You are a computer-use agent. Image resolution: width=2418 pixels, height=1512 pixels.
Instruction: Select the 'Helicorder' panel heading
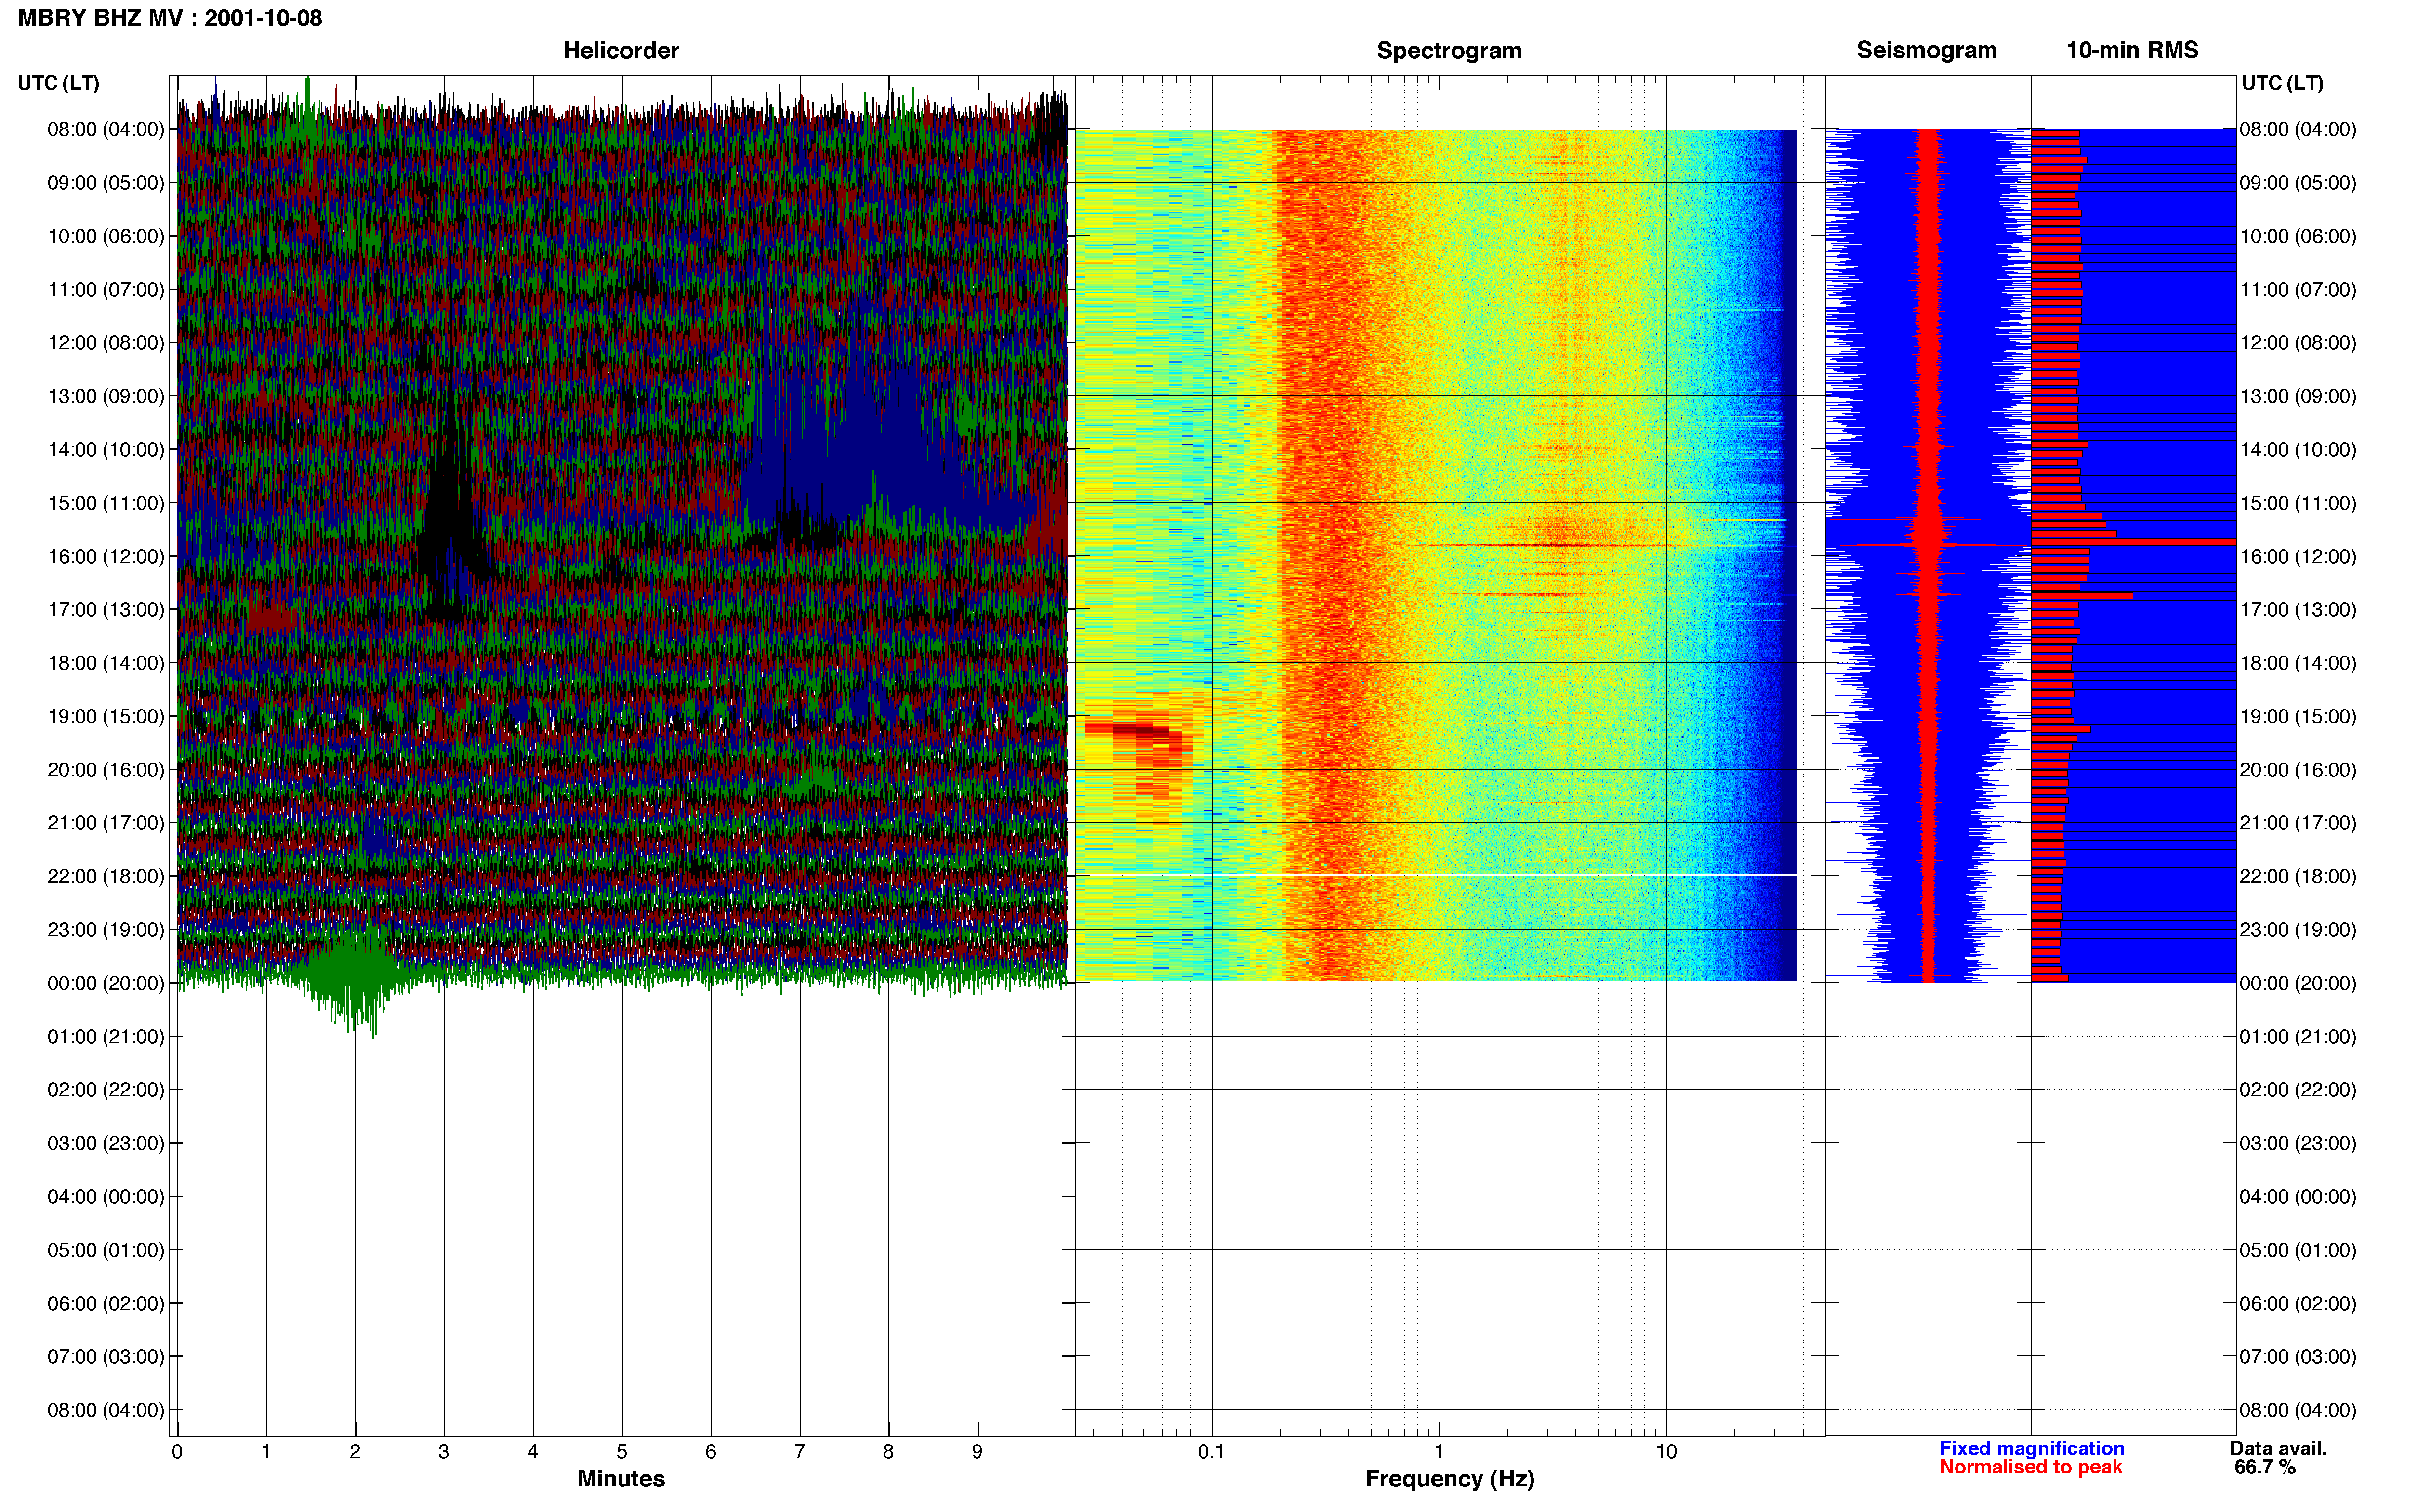coord(621,50)
